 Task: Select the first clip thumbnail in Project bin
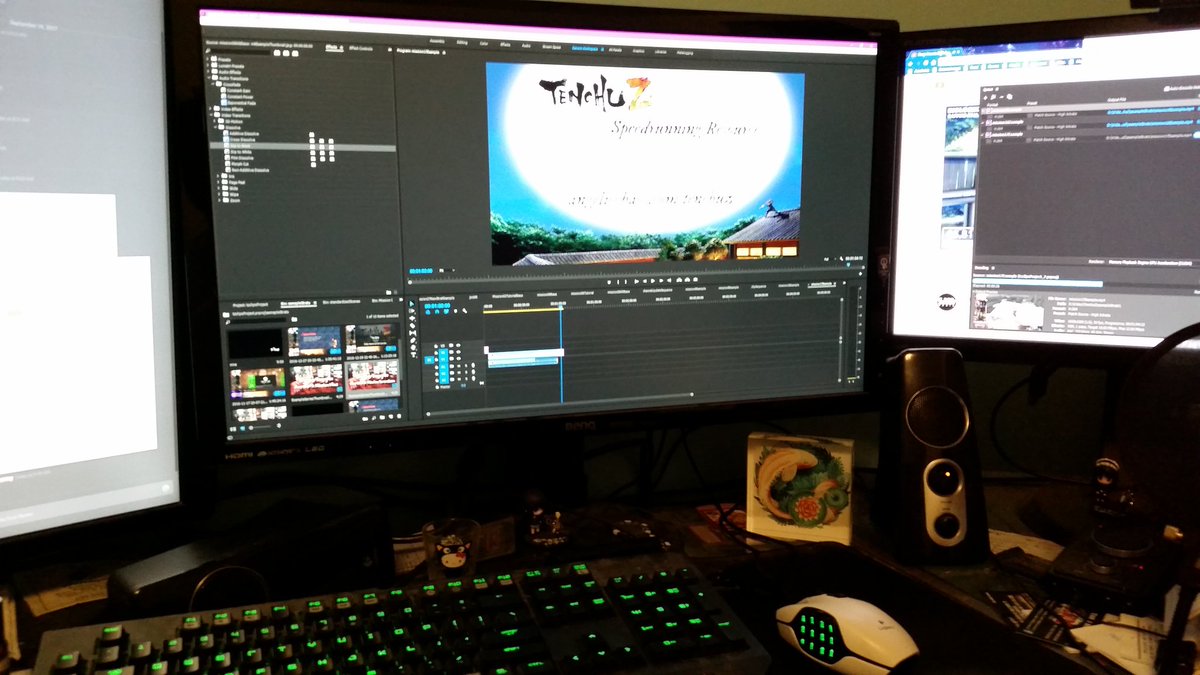[x=255, y=343]
